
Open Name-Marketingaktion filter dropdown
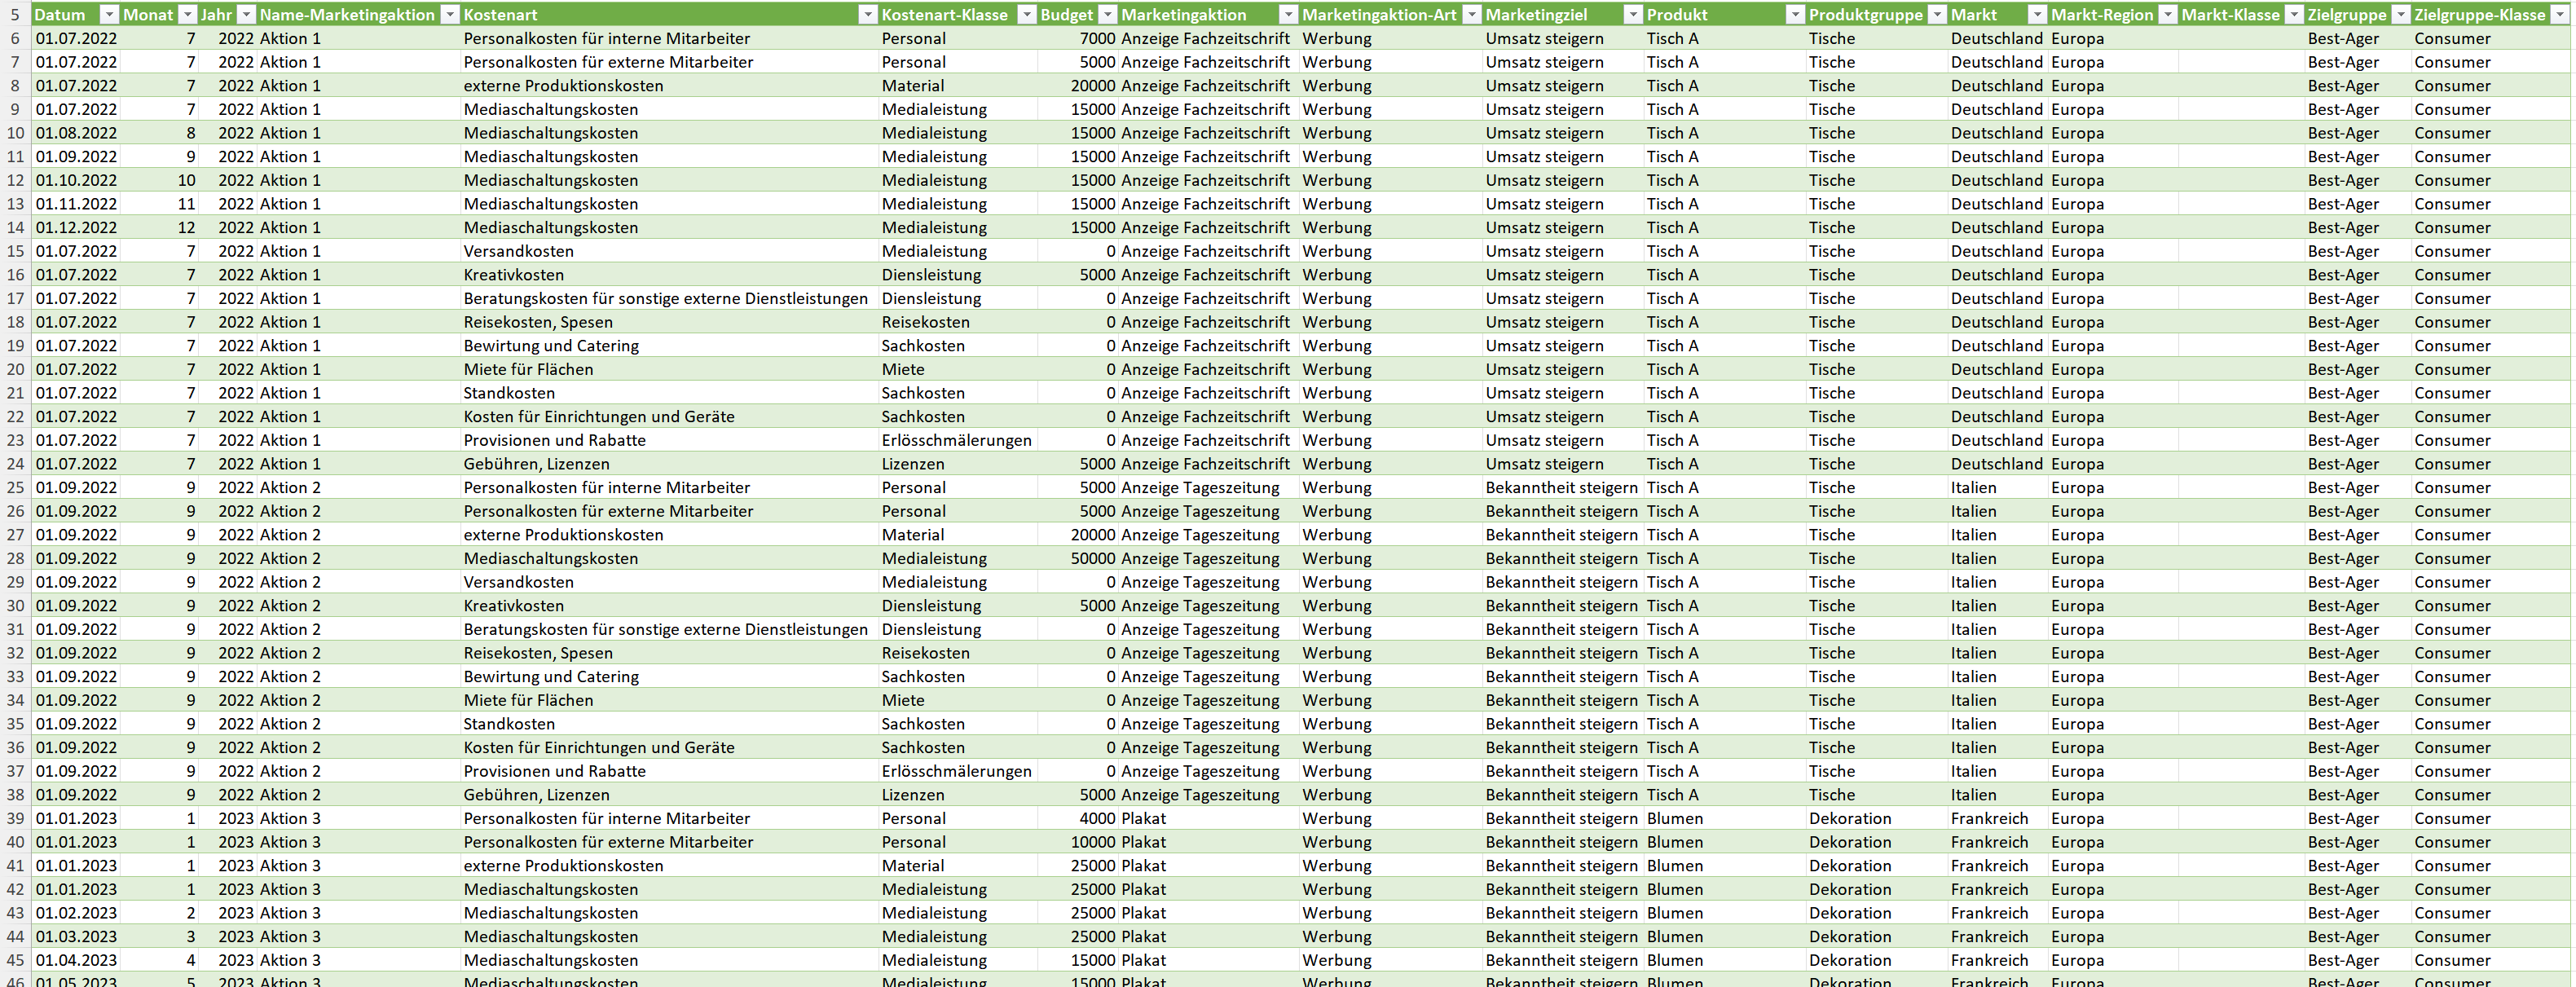[x=449, y=15]
